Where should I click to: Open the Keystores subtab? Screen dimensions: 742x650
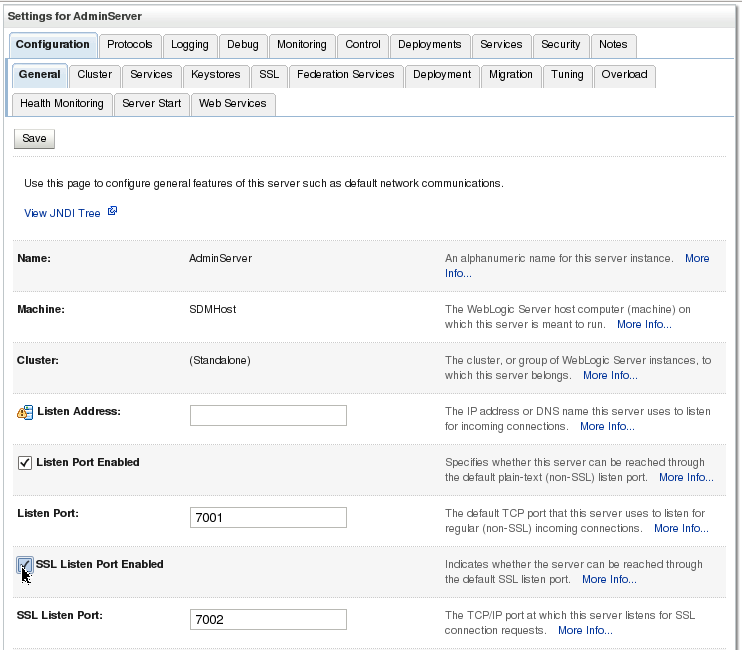point(216,75)
